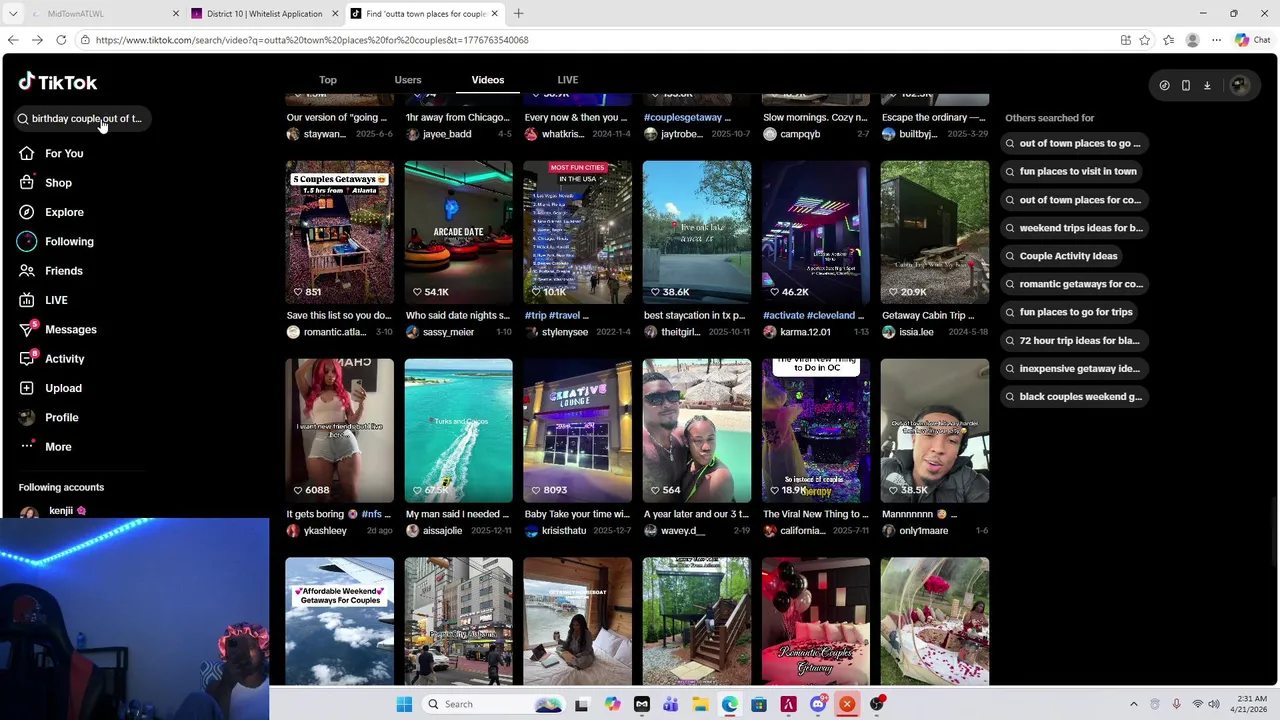Open the browser favorites list icon
The image size is (1280, 720).
coord(1169,40)
